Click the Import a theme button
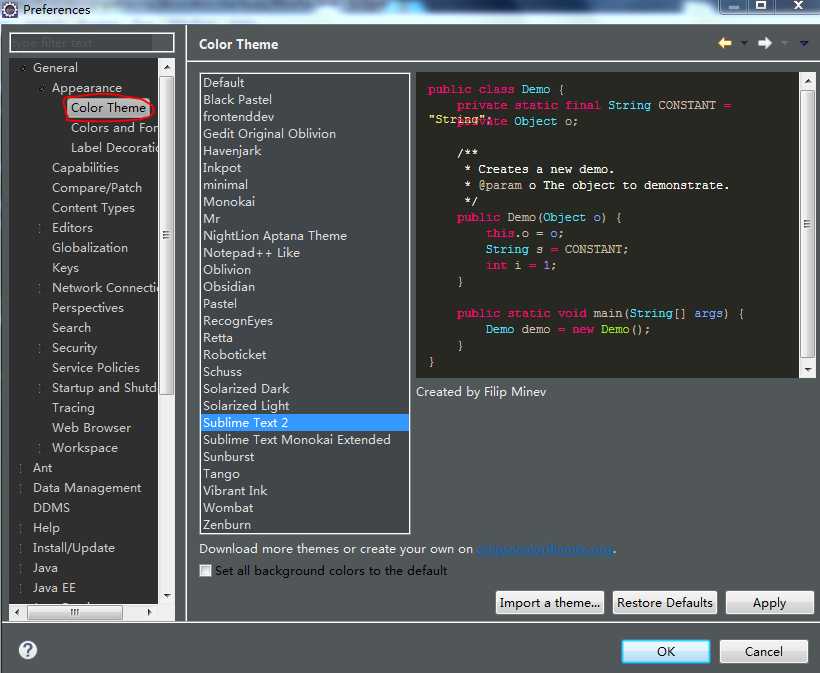This screenshot has width=820, height=673. [550, 602]
